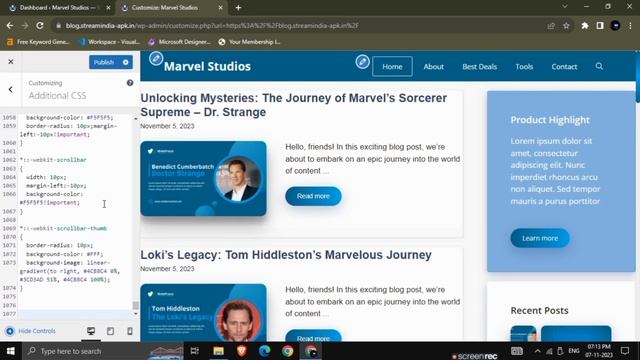This screenshot has height=360, width=640.
Task: Toggle the browser side panel
Action: (x=600, y=26)
